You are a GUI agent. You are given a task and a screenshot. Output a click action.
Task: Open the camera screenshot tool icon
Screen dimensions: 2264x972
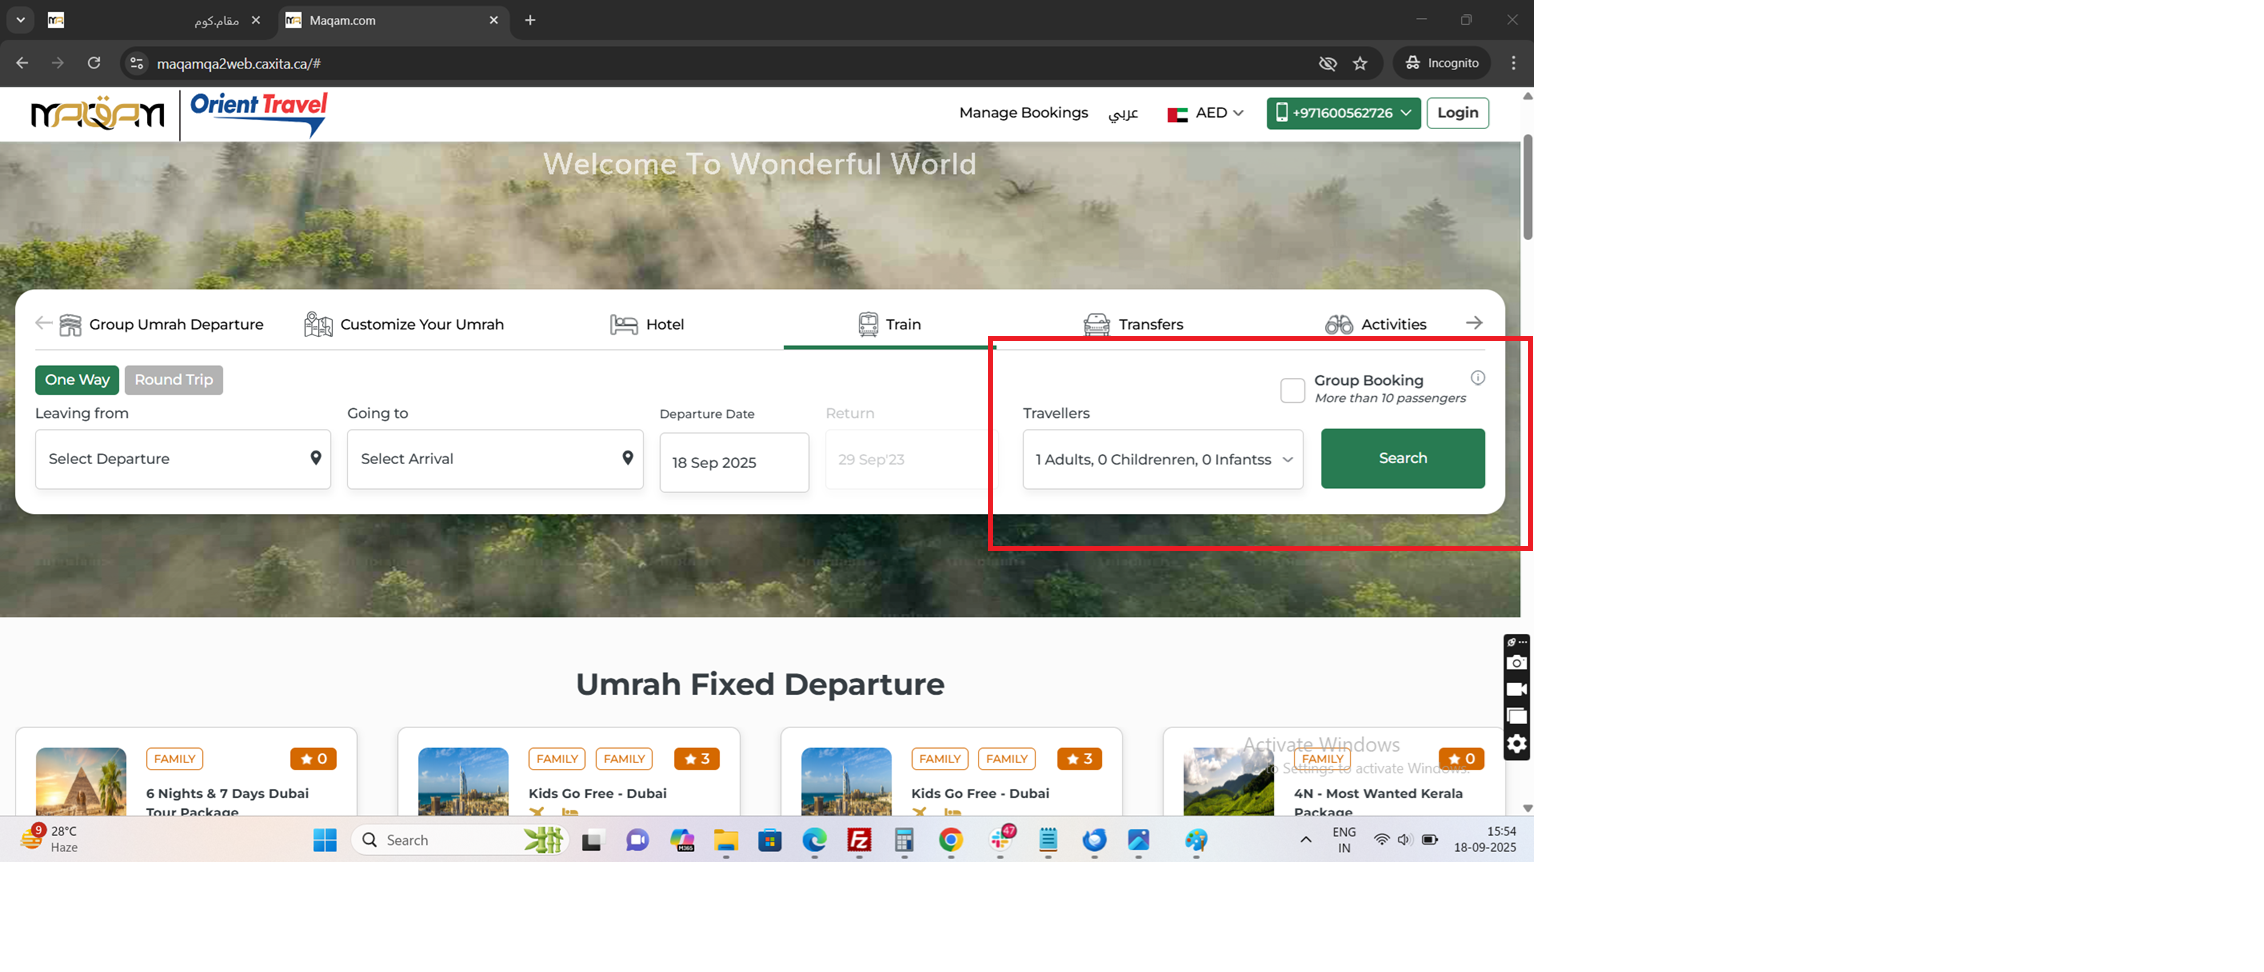click(1516, 663)
